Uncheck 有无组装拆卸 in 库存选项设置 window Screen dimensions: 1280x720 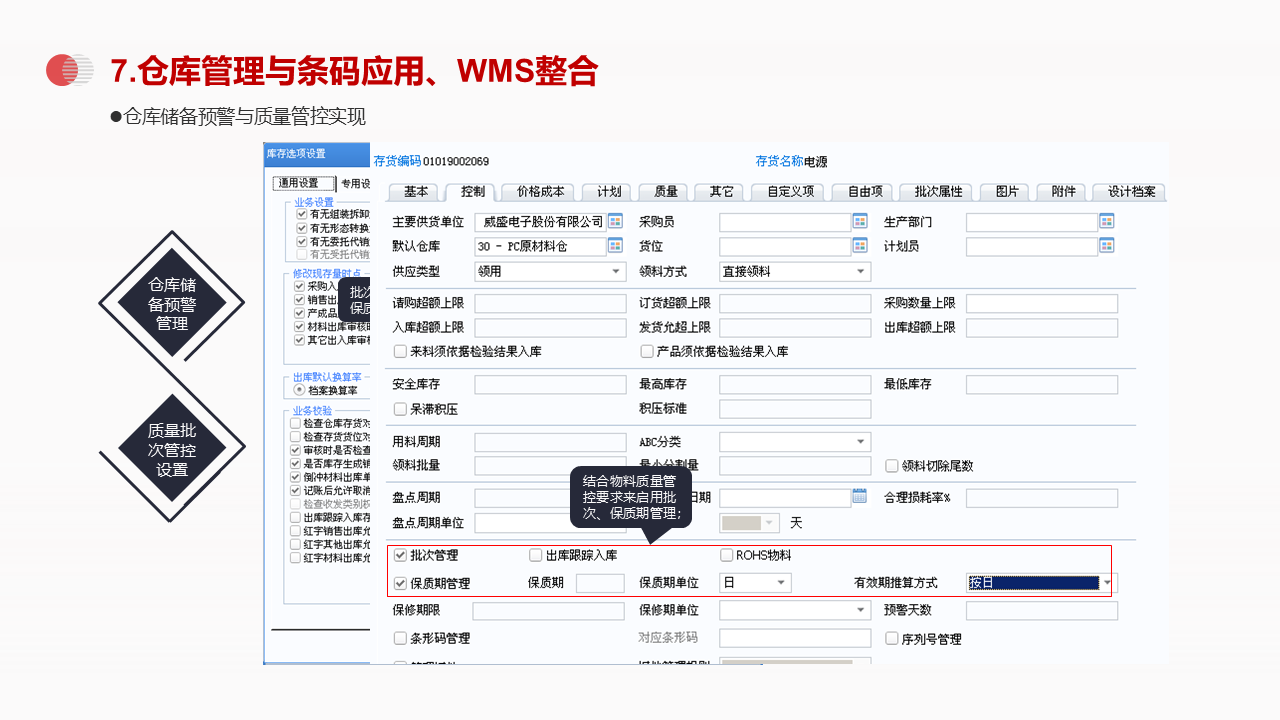pos(301,214)
